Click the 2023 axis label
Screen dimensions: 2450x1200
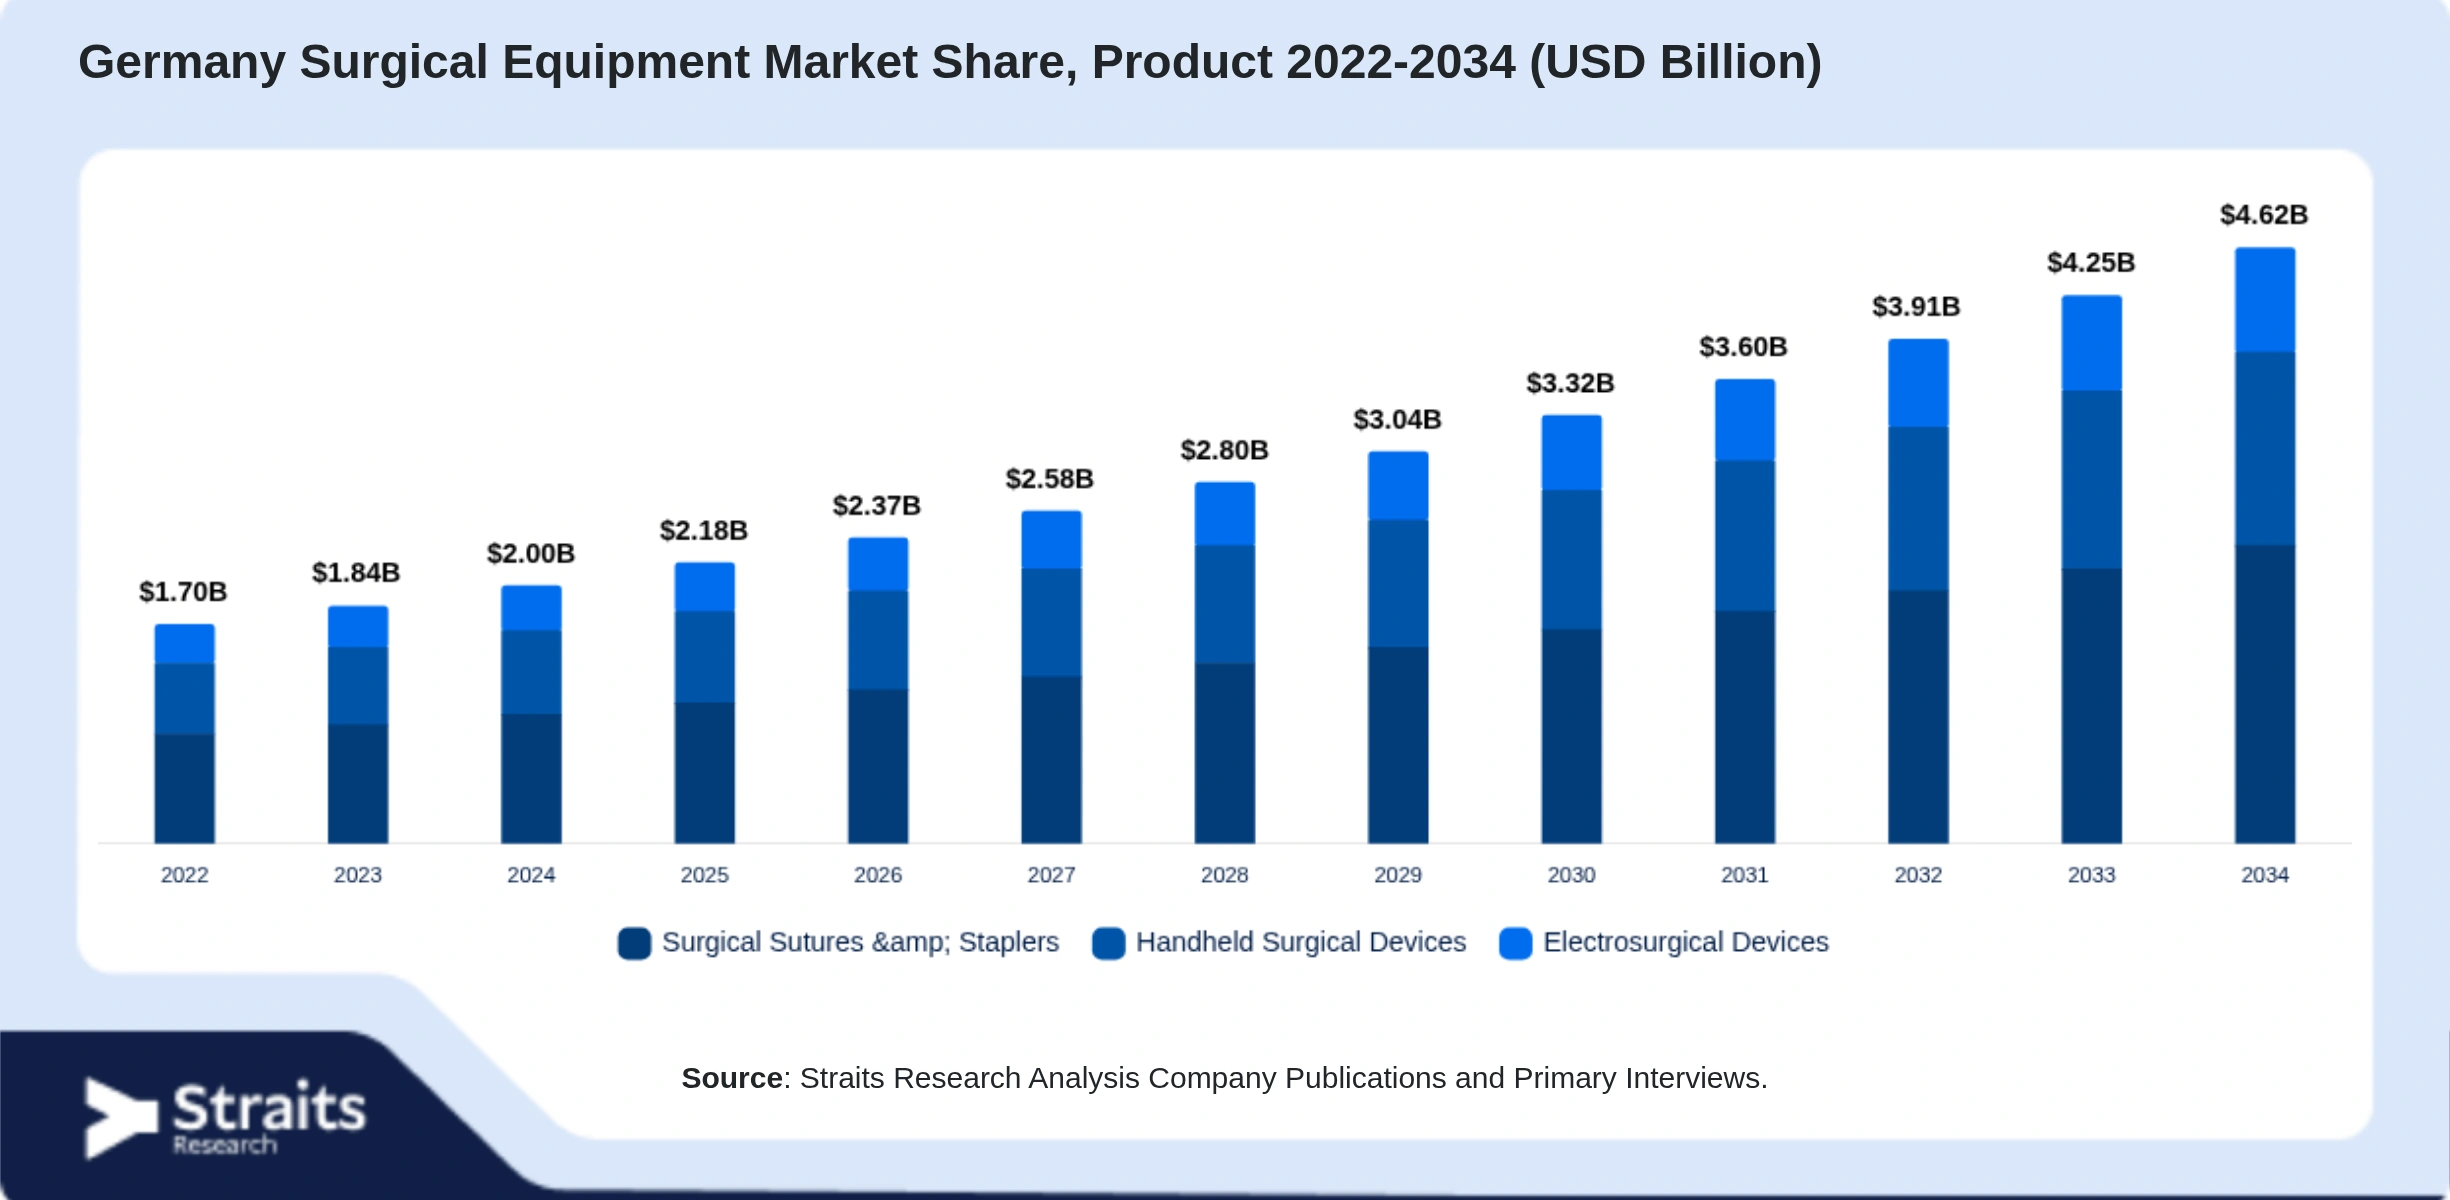tap(358, 875)
